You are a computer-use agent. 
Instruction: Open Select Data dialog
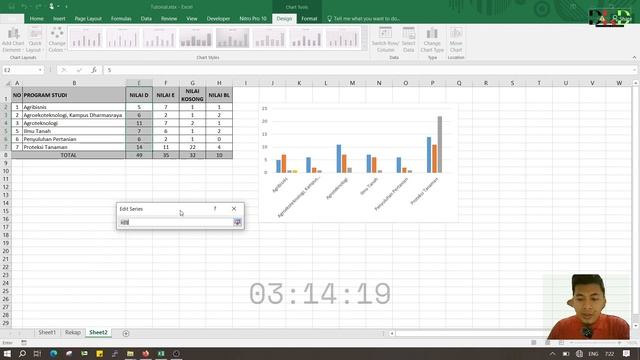pyautogui.click(x=408, y=40)
